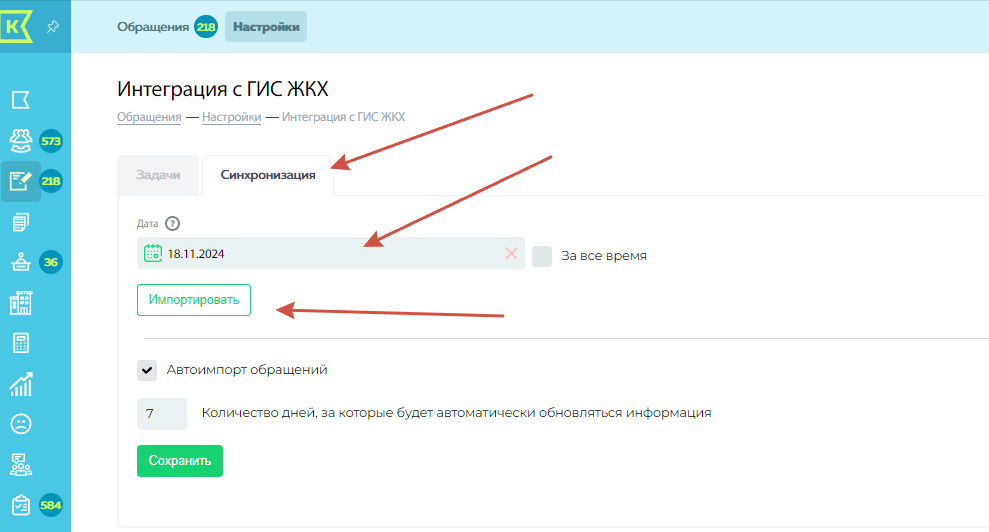Click the Количество дней description text
The height and width of the screenshot is (532, 989).
coord(456,413)
